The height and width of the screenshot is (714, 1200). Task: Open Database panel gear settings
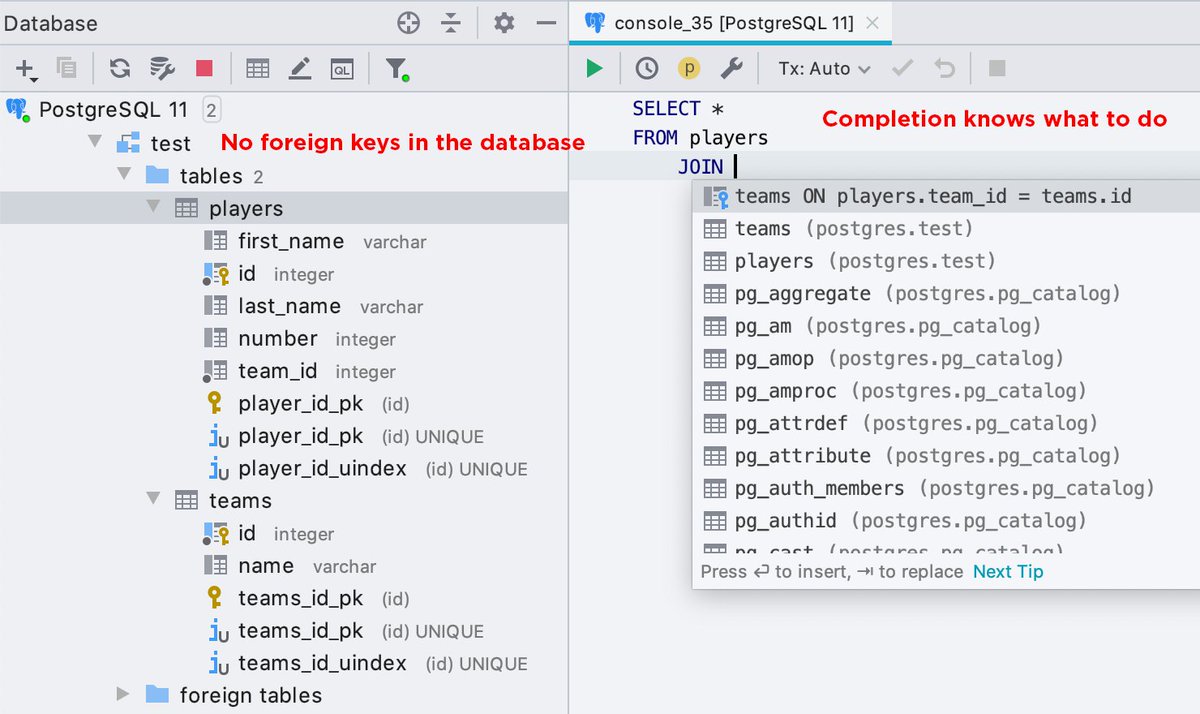coord(504,22)
